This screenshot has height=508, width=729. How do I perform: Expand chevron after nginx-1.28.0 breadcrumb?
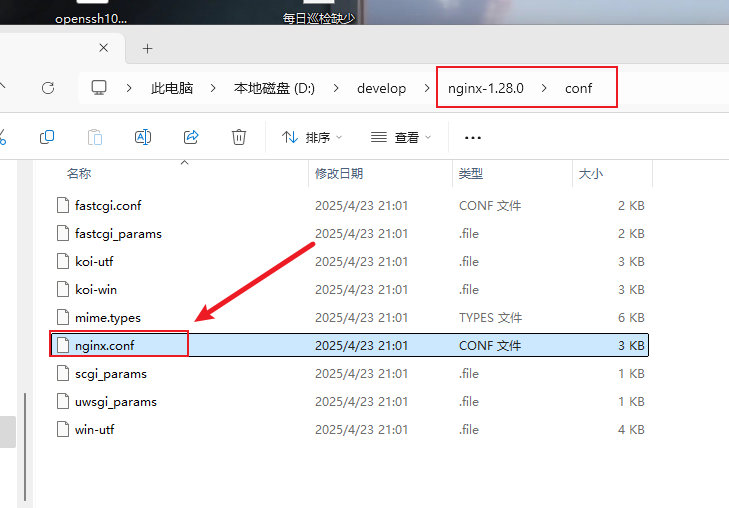coord(543,88)
